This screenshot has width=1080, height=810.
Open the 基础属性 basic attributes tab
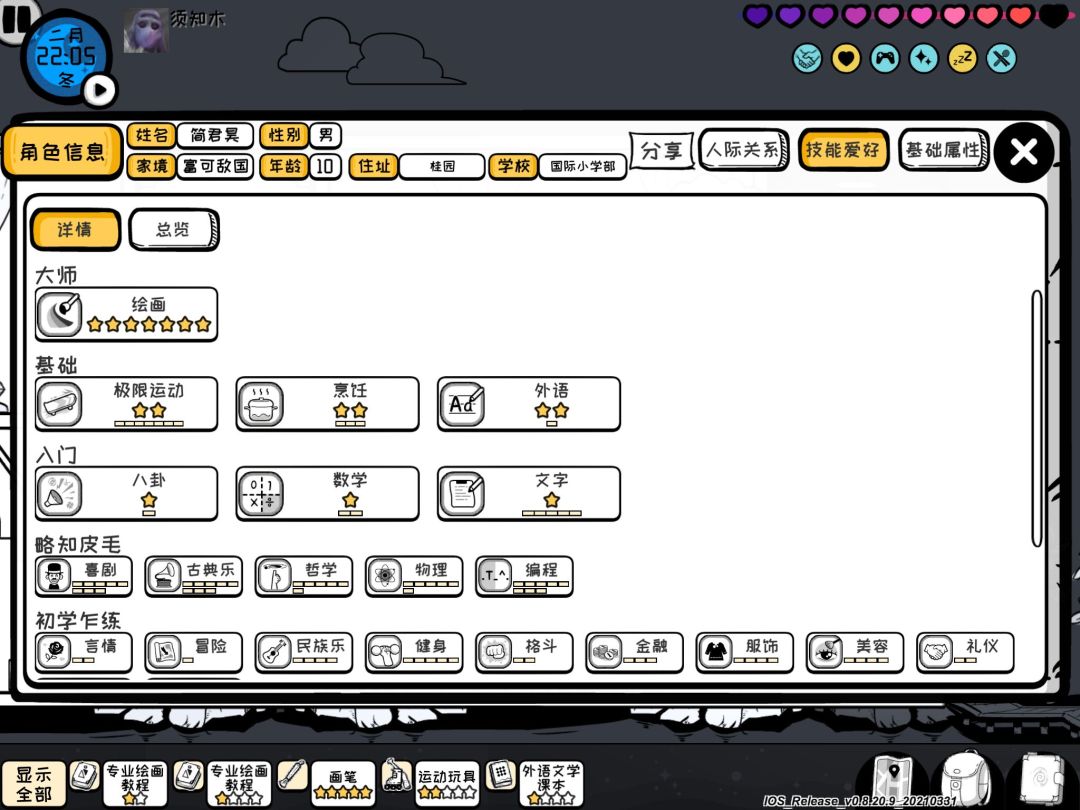click(944, 149)
